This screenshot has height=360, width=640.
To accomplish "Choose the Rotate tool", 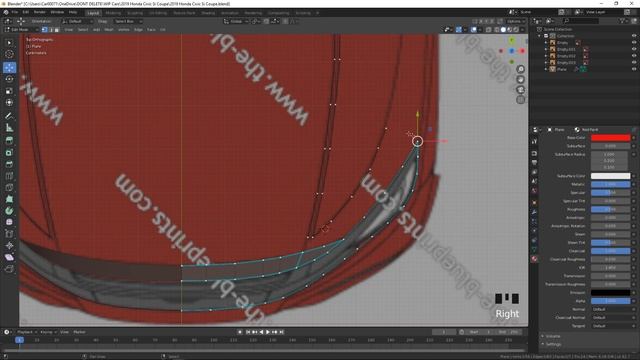I will click(x=9, y=79).
